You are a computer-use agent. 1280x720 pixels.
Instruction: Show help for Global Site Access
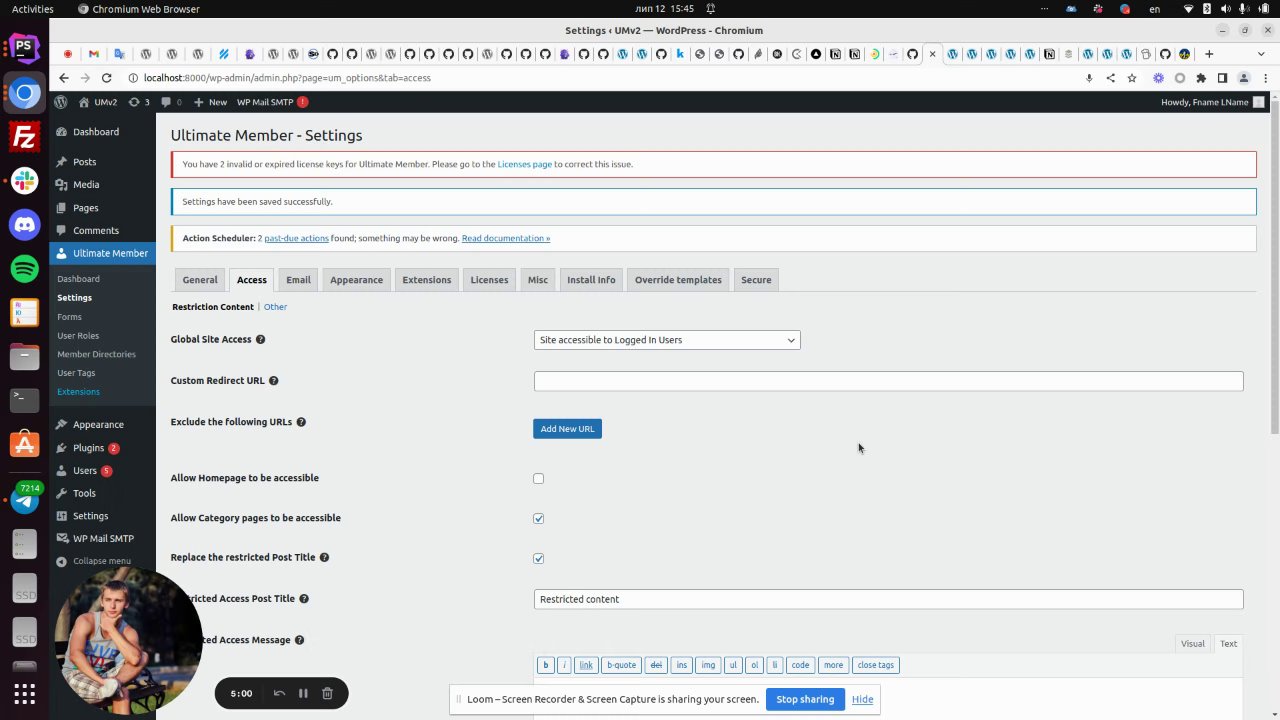tap(260, 340)
